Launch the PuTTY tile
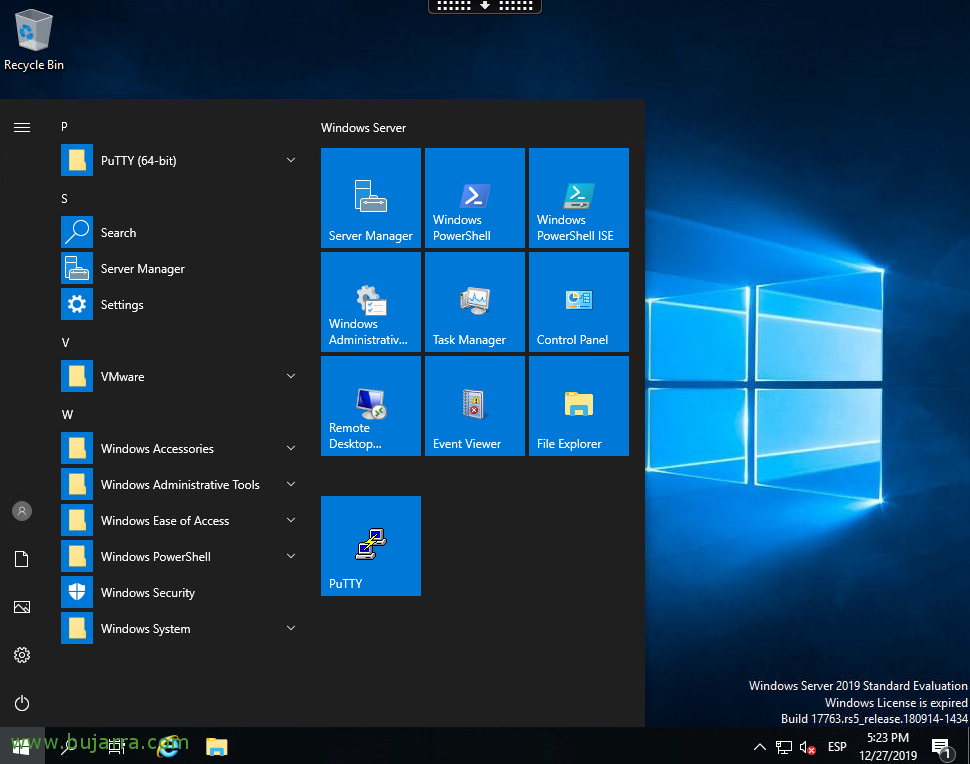 click(371, 546)
